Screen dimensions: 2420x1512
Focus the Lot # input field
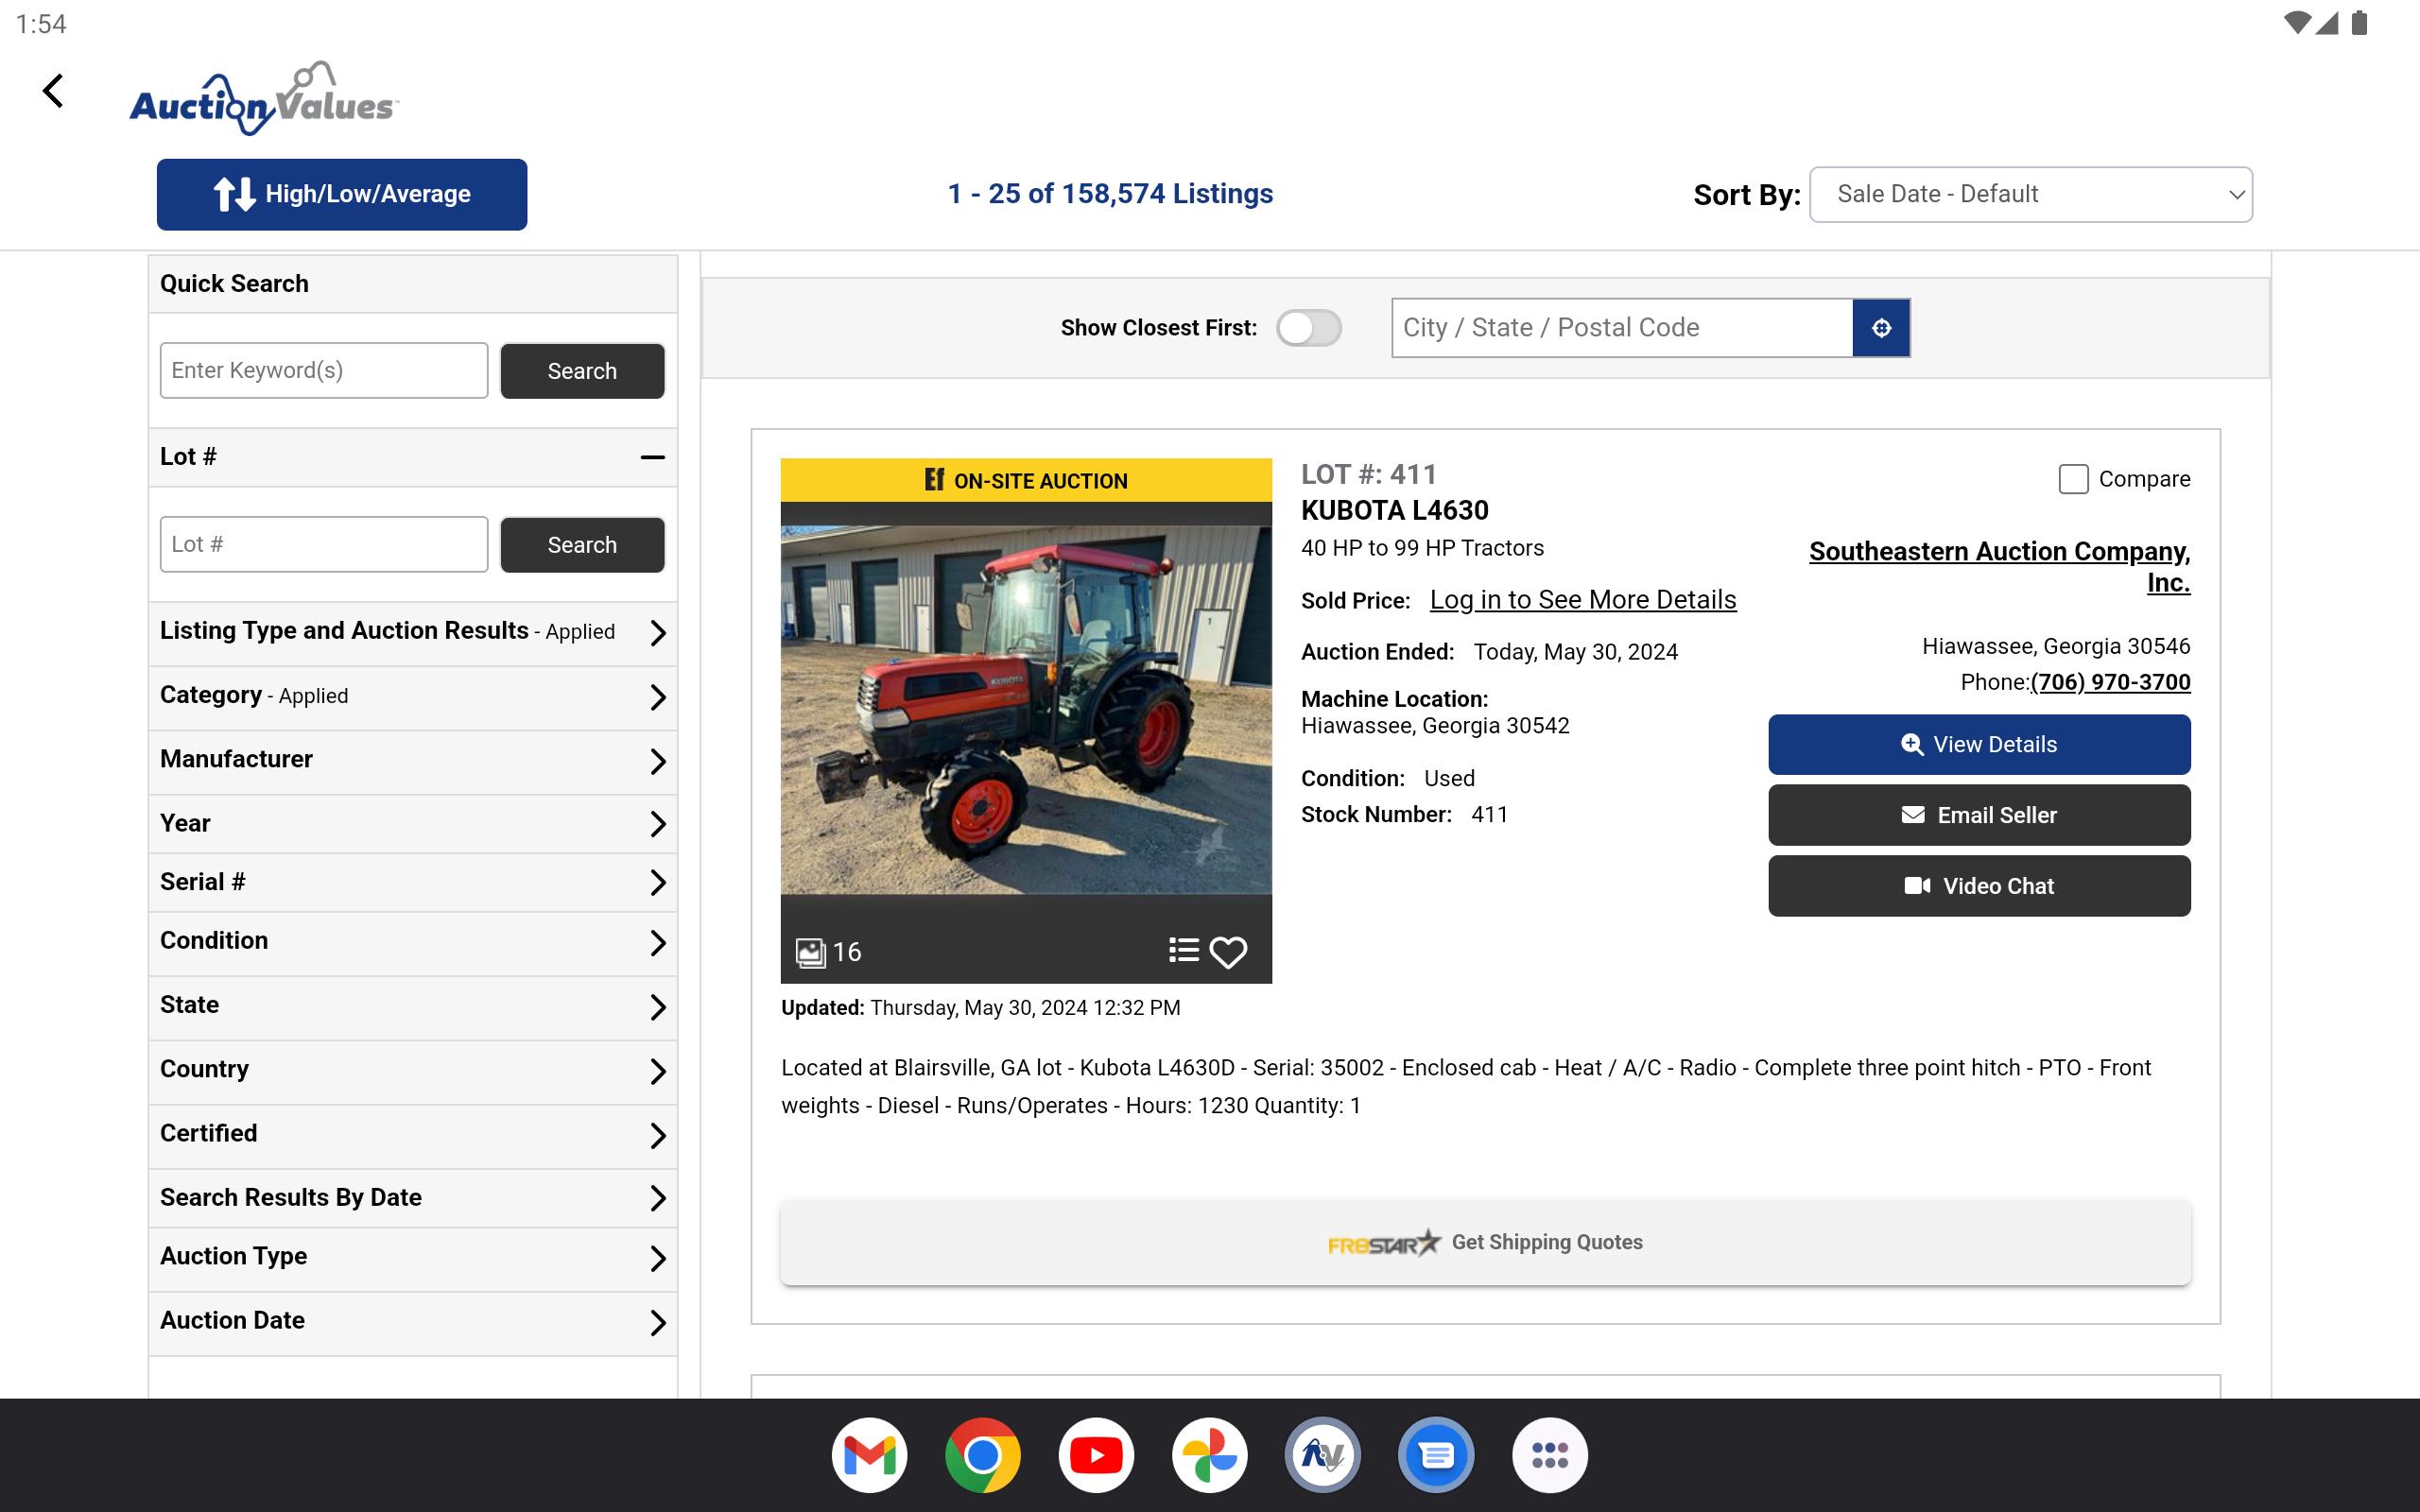[324, 545]
